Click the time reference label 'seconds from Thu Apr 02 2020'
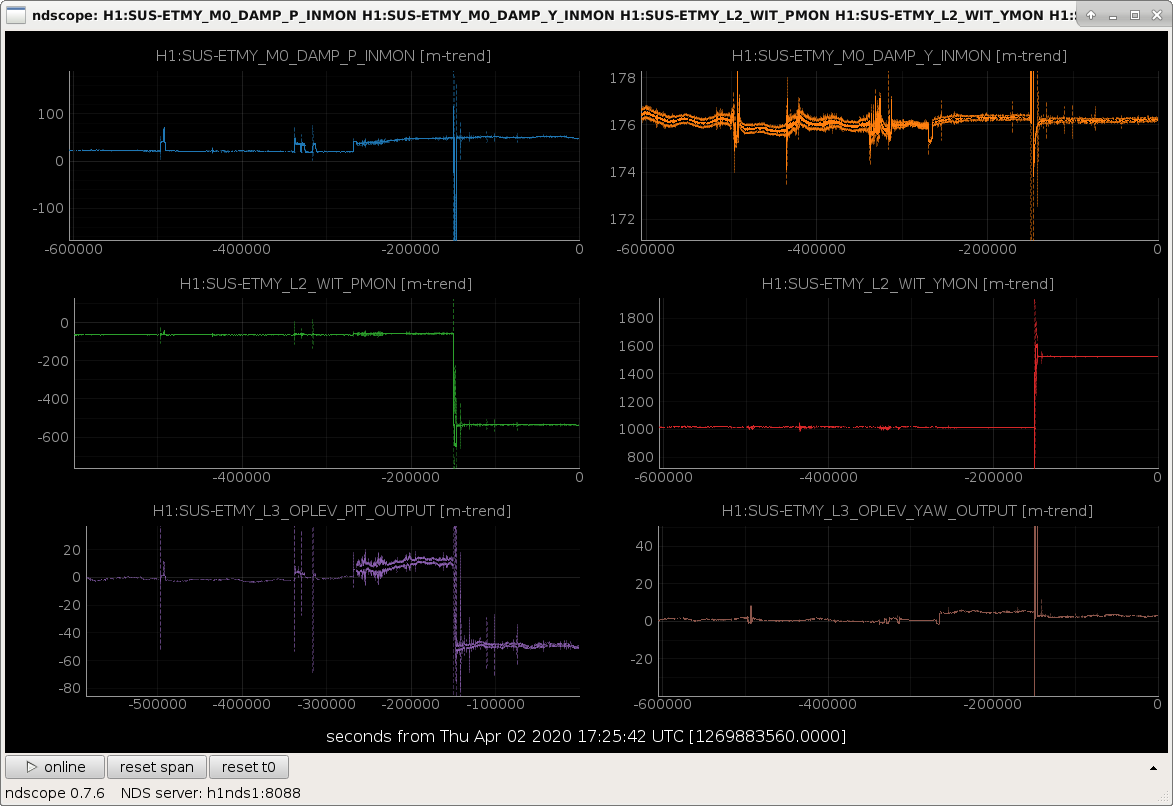The height and width of the screenshot is (806, 1173). (586, 736)
